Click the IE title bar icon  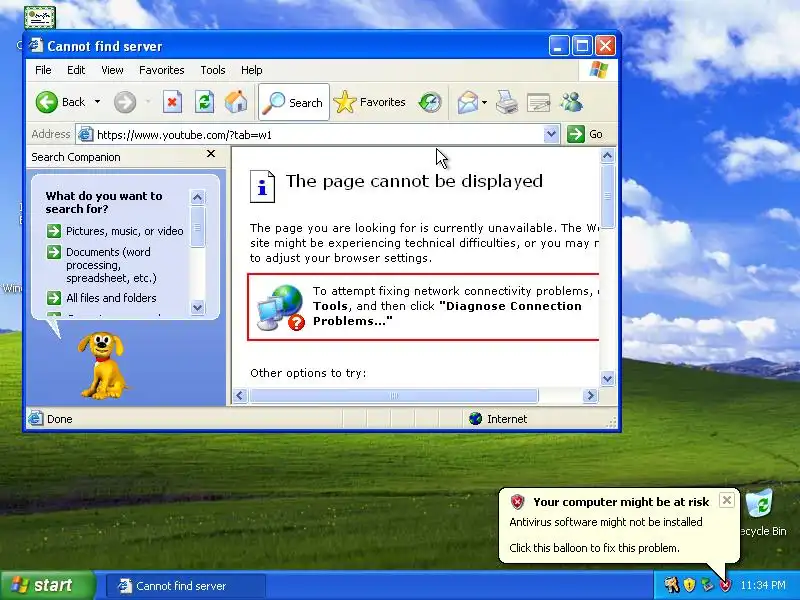[36, 45]
